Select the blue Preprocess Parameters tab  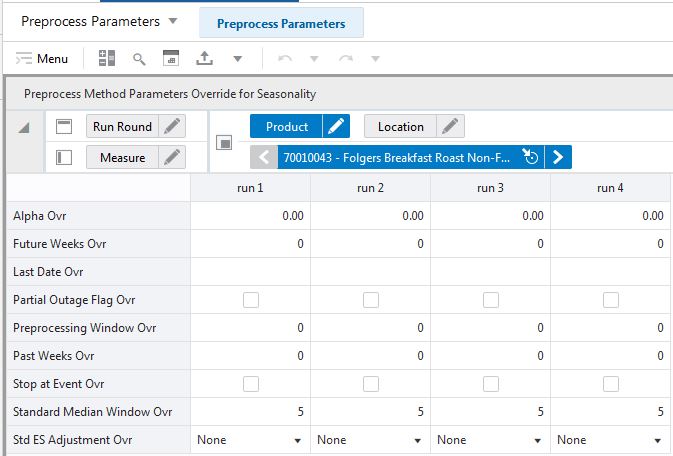[281, 23]
